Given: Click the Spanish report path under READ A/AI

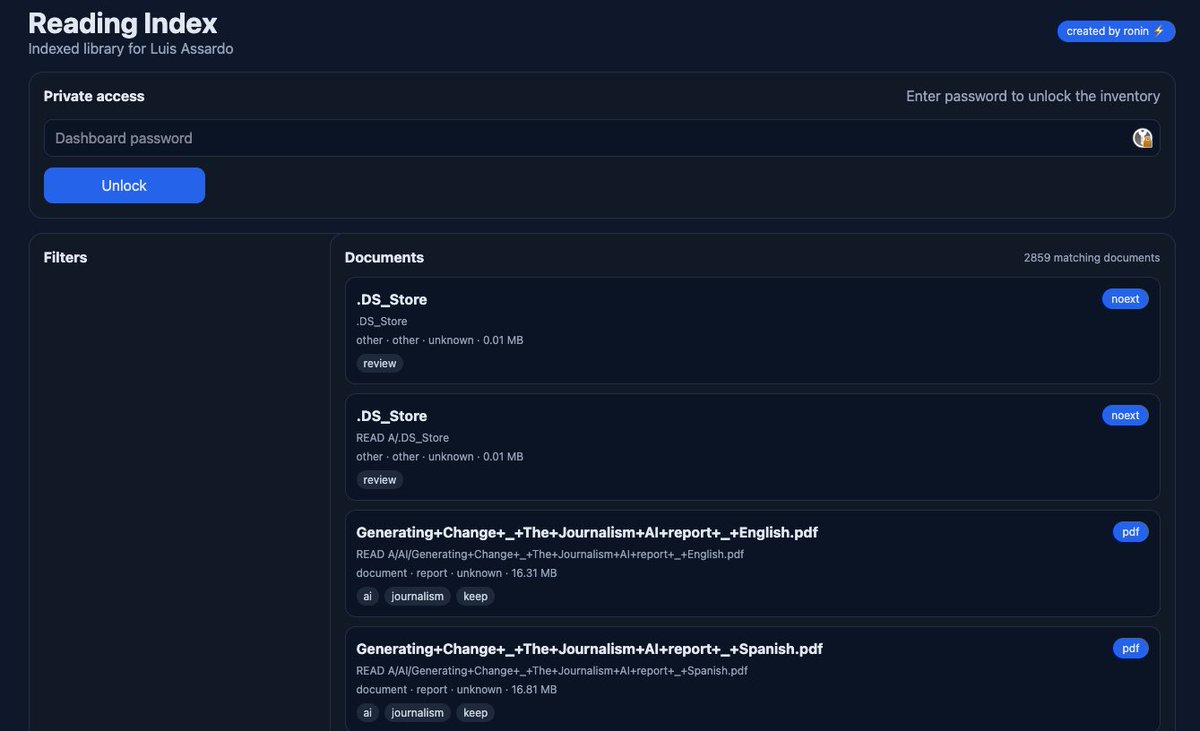Looking at the screenshot, I should 552,671.
